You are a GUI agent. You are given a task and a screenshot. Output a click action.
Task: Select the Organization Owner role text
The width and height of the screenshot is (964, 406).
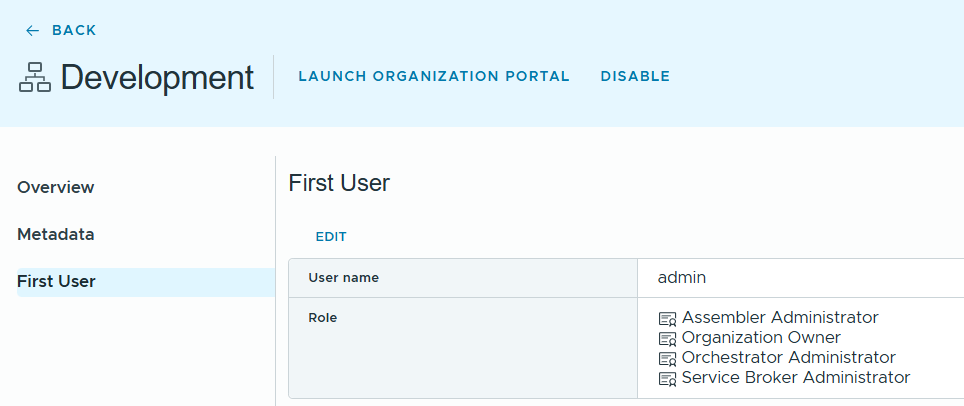(x=761, y=338)
